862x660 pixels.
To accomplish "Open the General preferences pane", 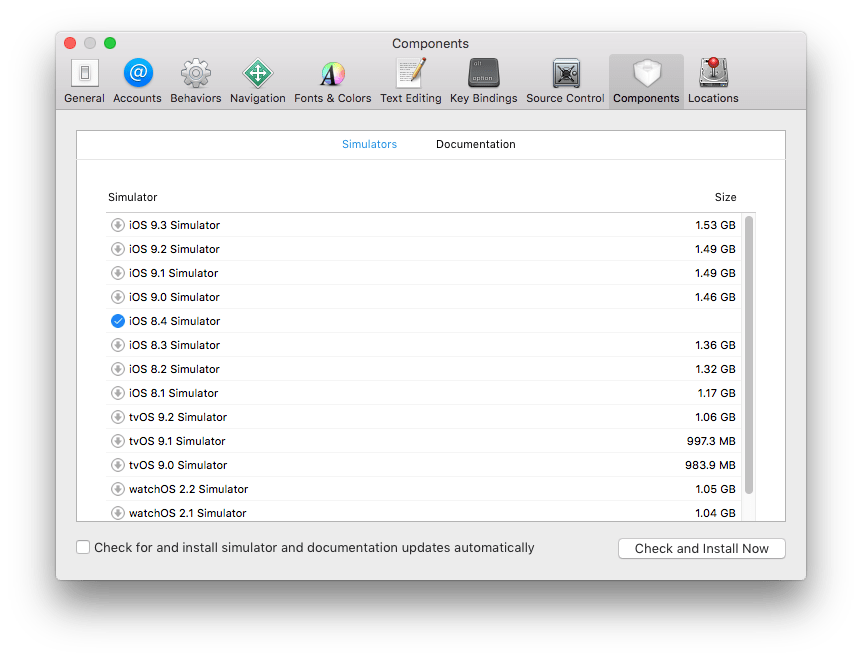I will tap(84, 81).
